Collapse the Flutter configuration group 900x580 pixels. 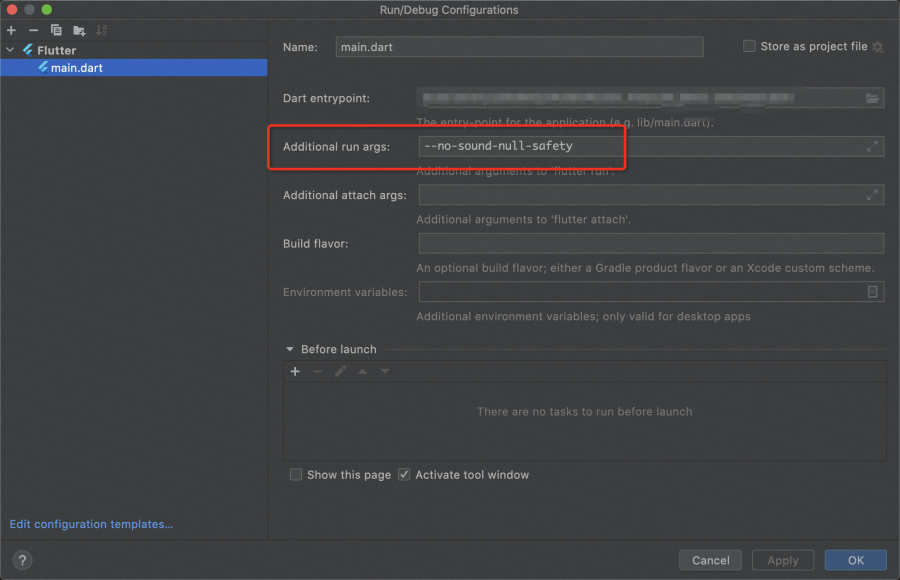point(10,50)
